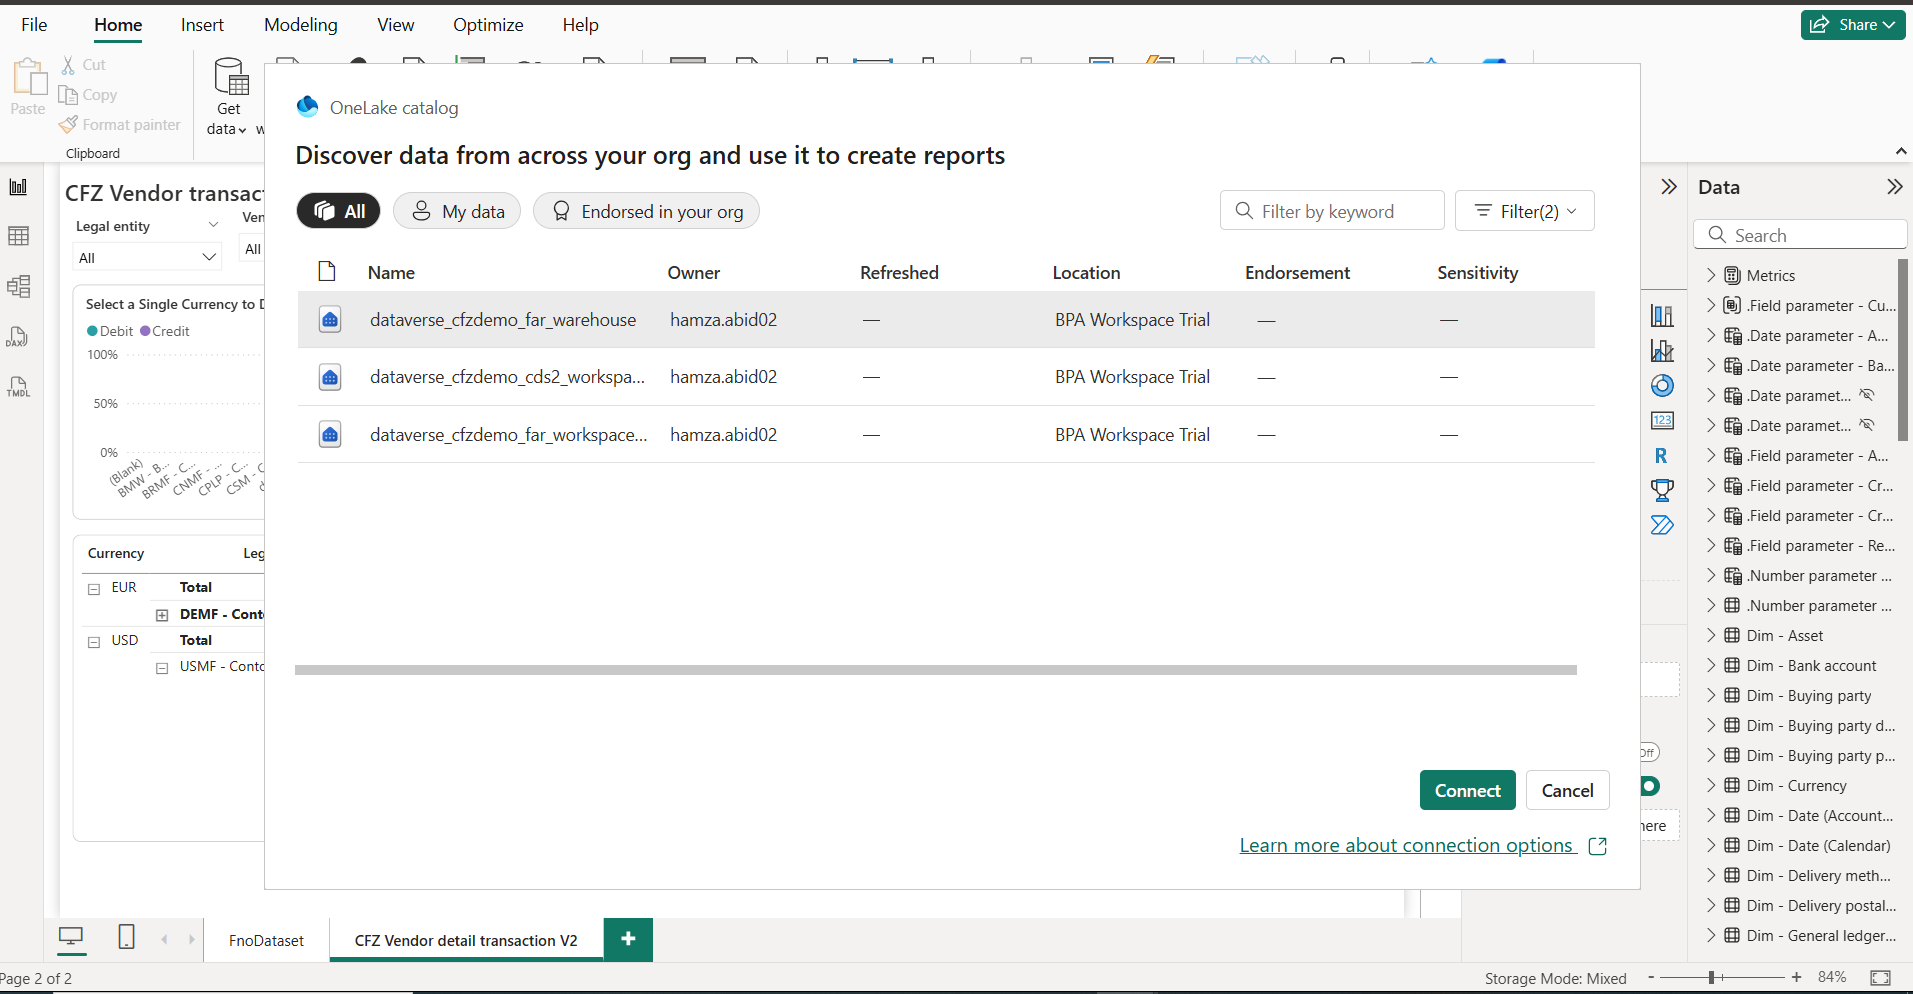This screenshot has width=1913, height=994.
Task: Open the Filter(2) dropdown
Action: click(x=1524, y=211)
